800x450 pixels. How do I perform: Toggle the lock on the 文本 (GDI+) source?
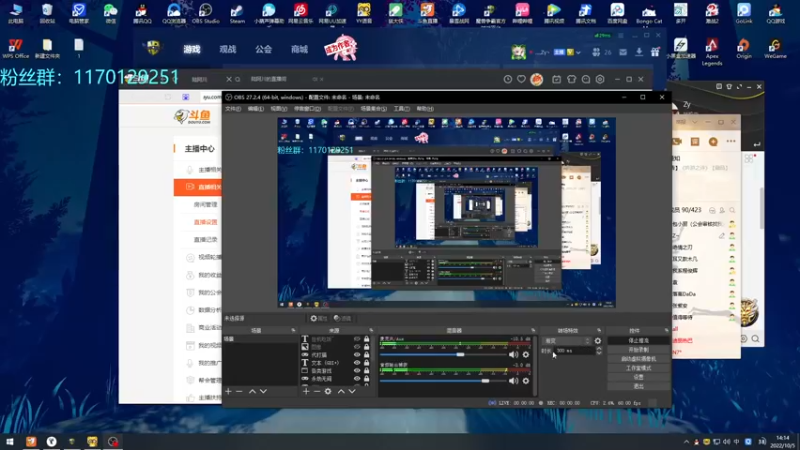[x=366, y=363]
